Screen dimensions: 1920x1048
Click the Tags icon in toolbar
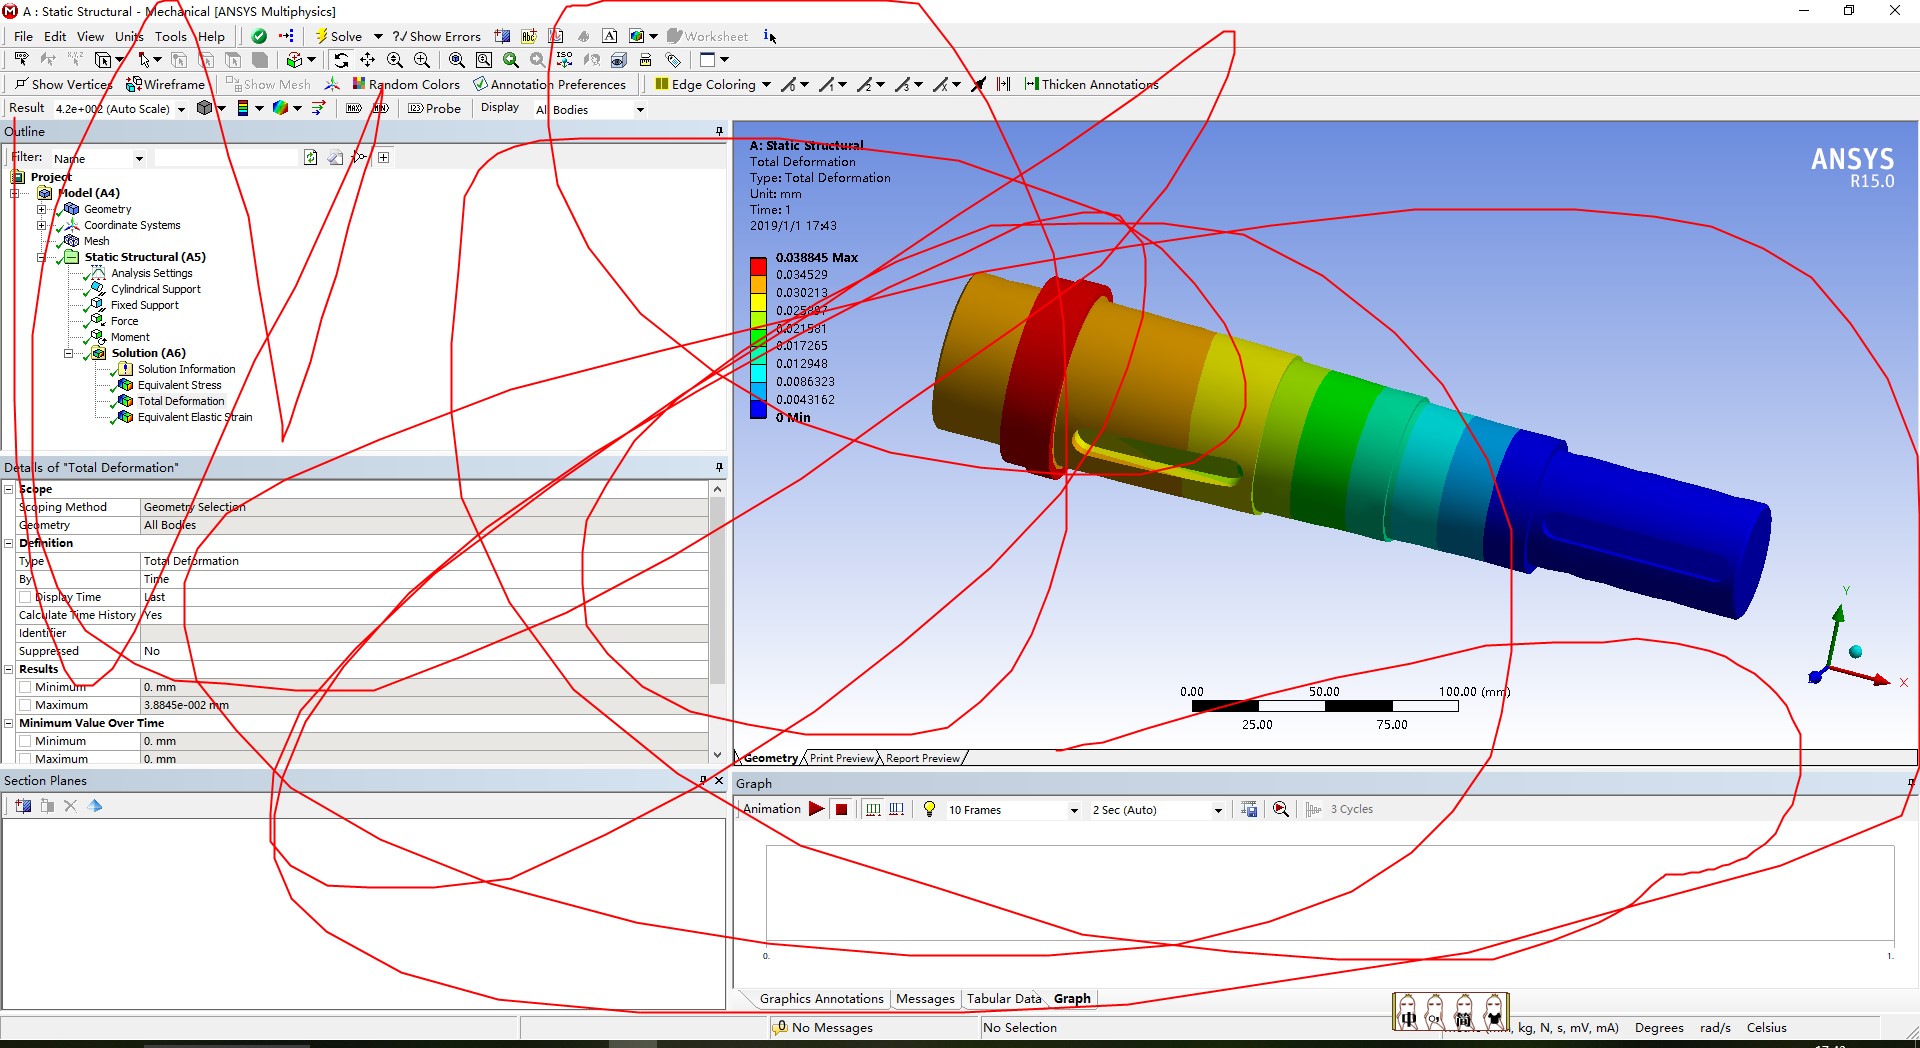(673, 60)
